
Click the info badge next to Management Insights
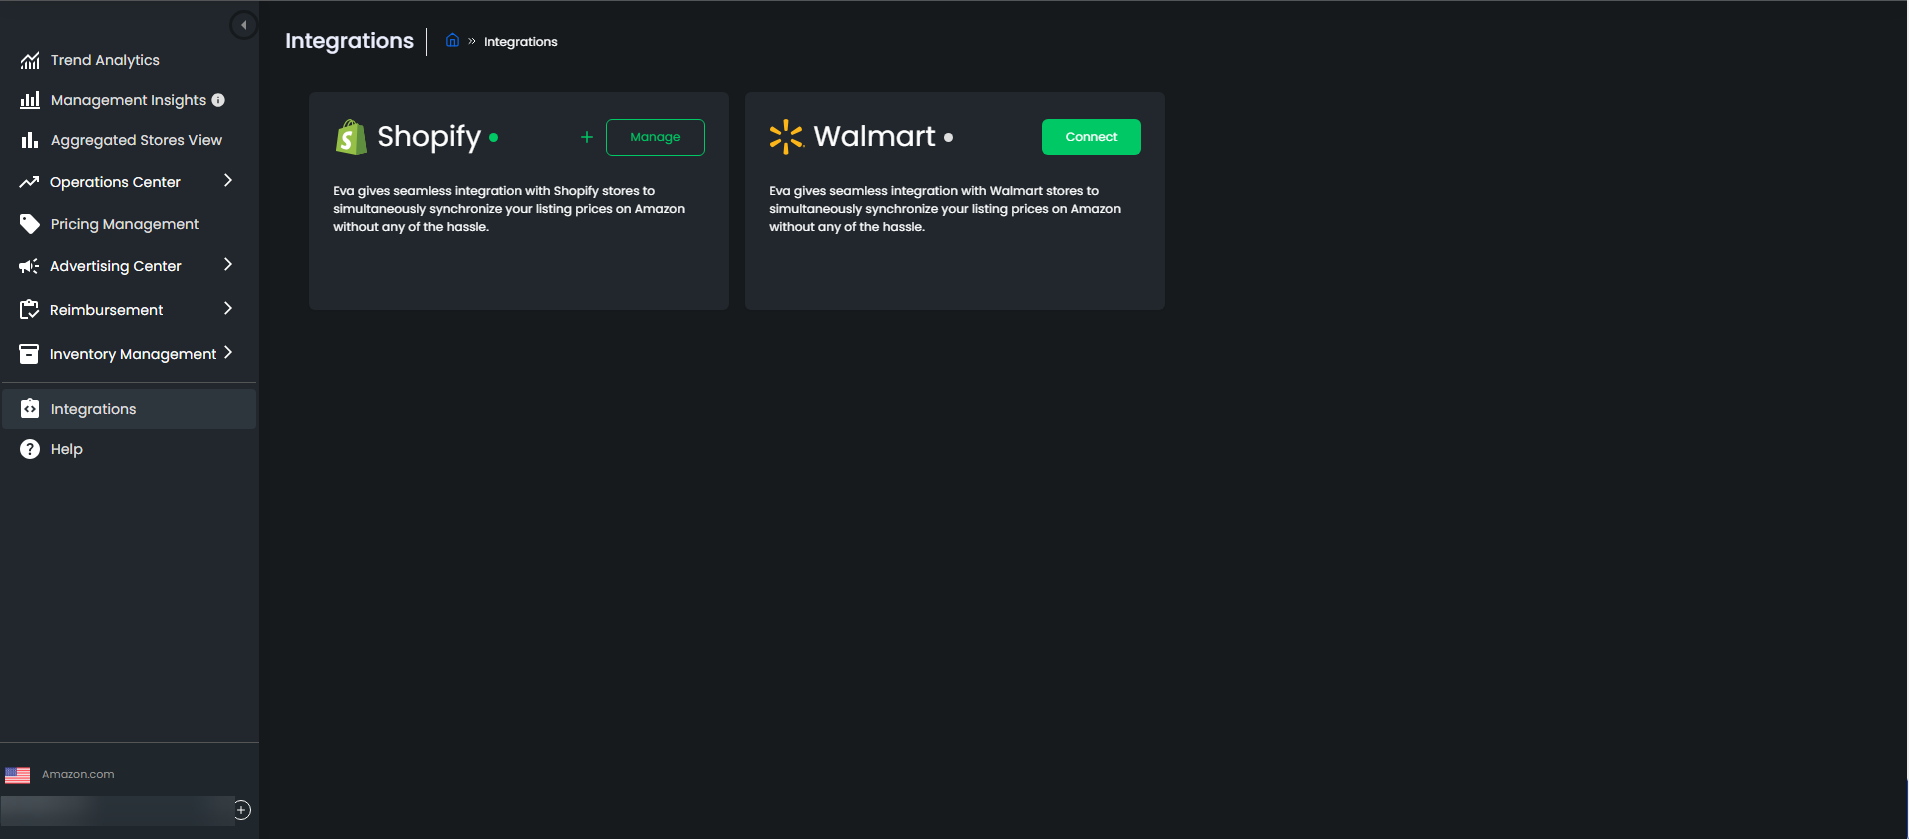[x=218, y=100]
